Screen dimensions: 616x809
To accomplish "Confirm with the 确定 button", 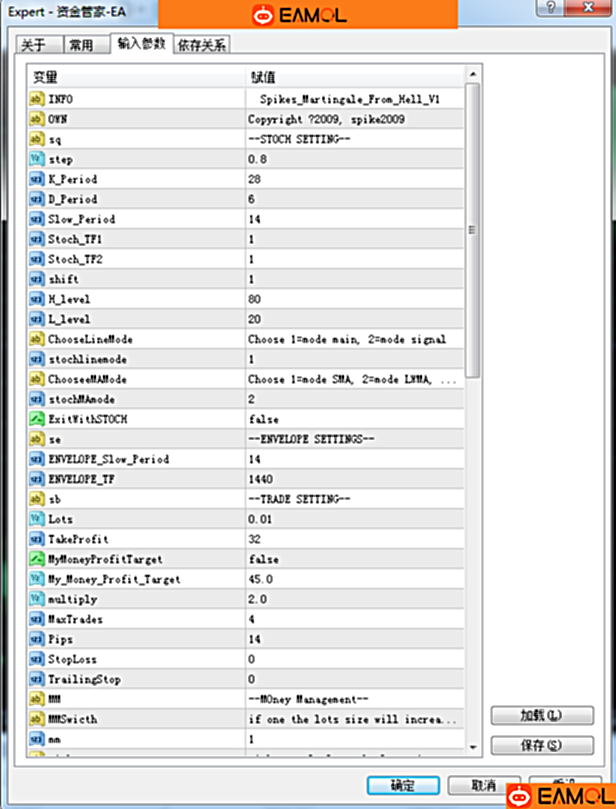I will pyautogui.click(x=403, y=785).
